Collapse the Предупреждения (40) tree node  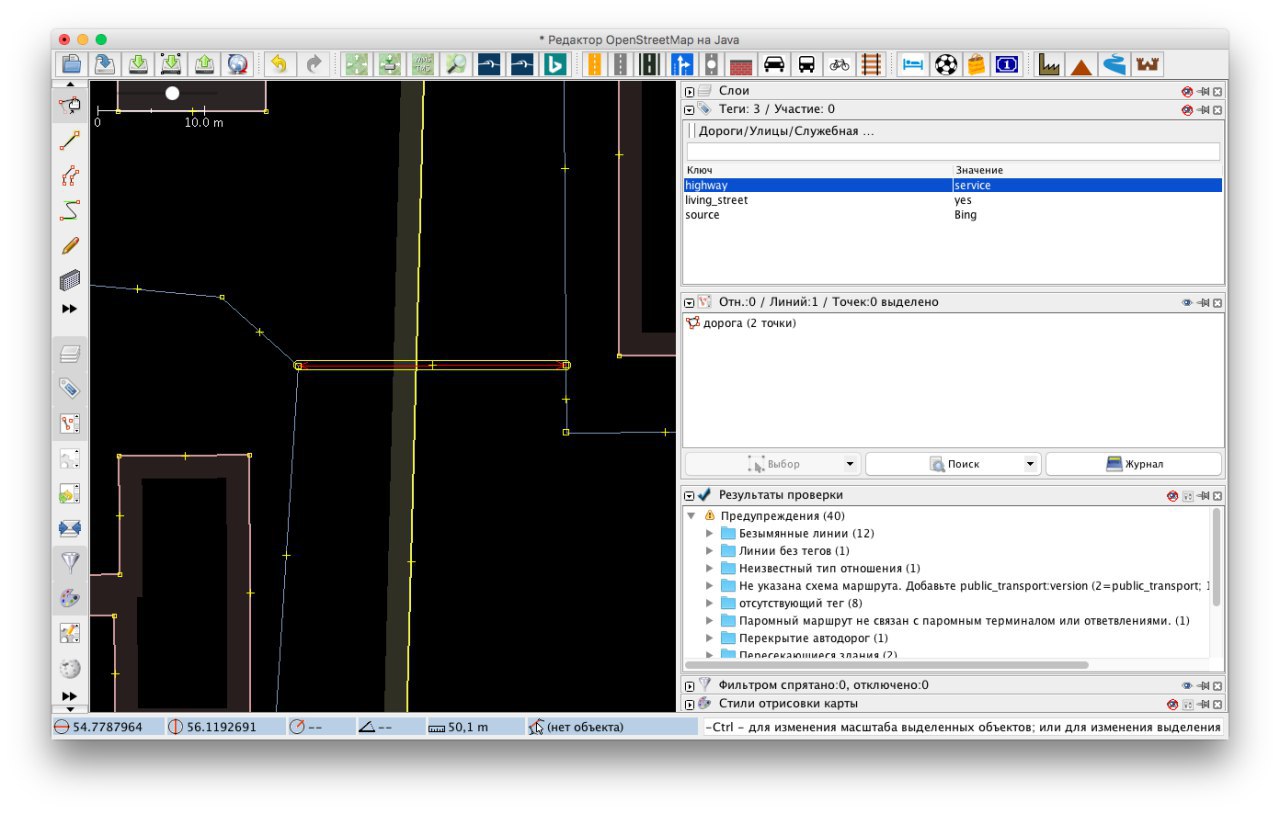click(x=691, y=516)
